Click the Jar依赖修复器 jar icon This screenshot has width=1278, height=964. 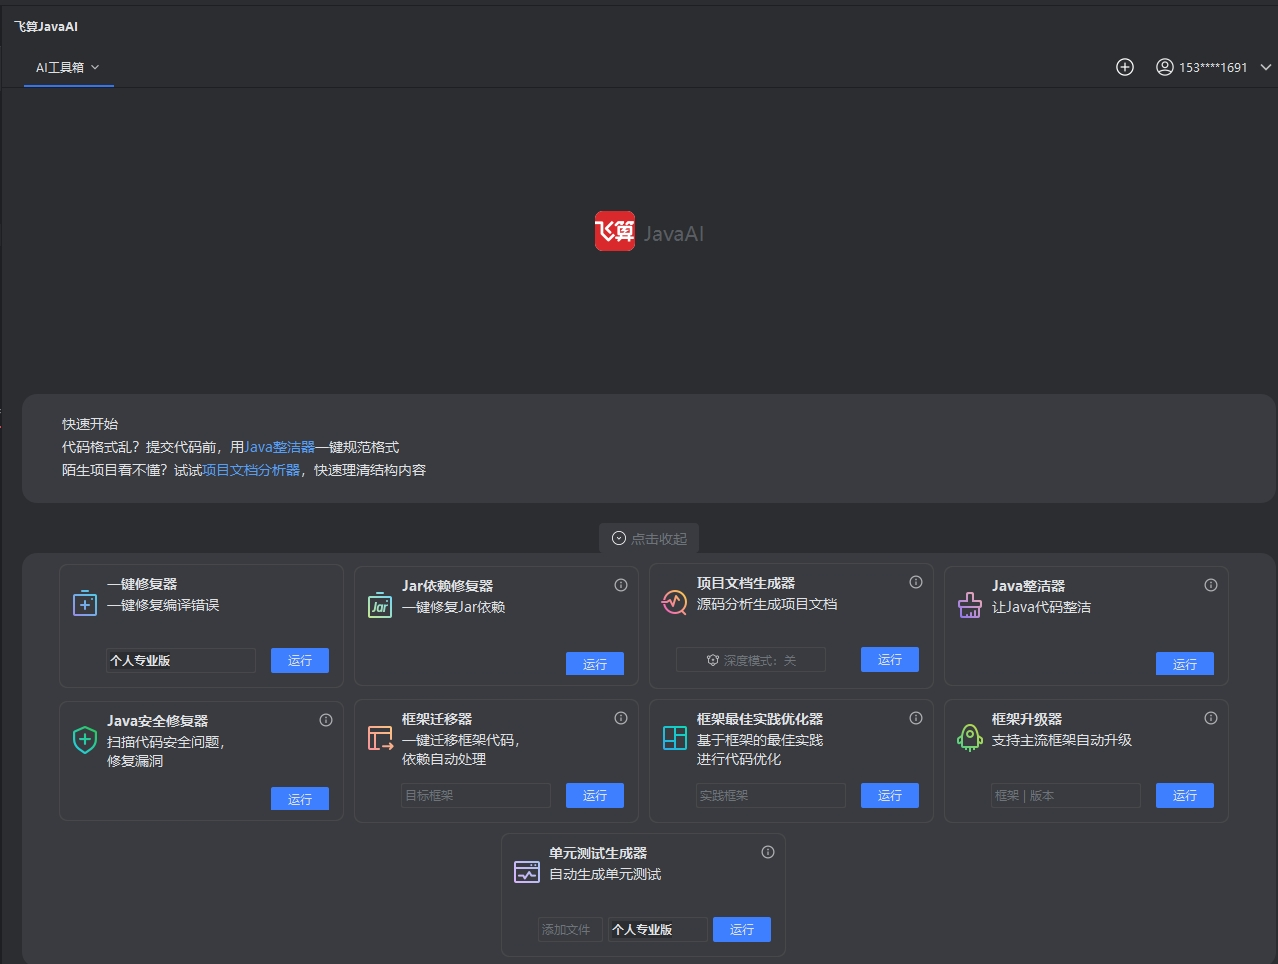tap(380, 605)
